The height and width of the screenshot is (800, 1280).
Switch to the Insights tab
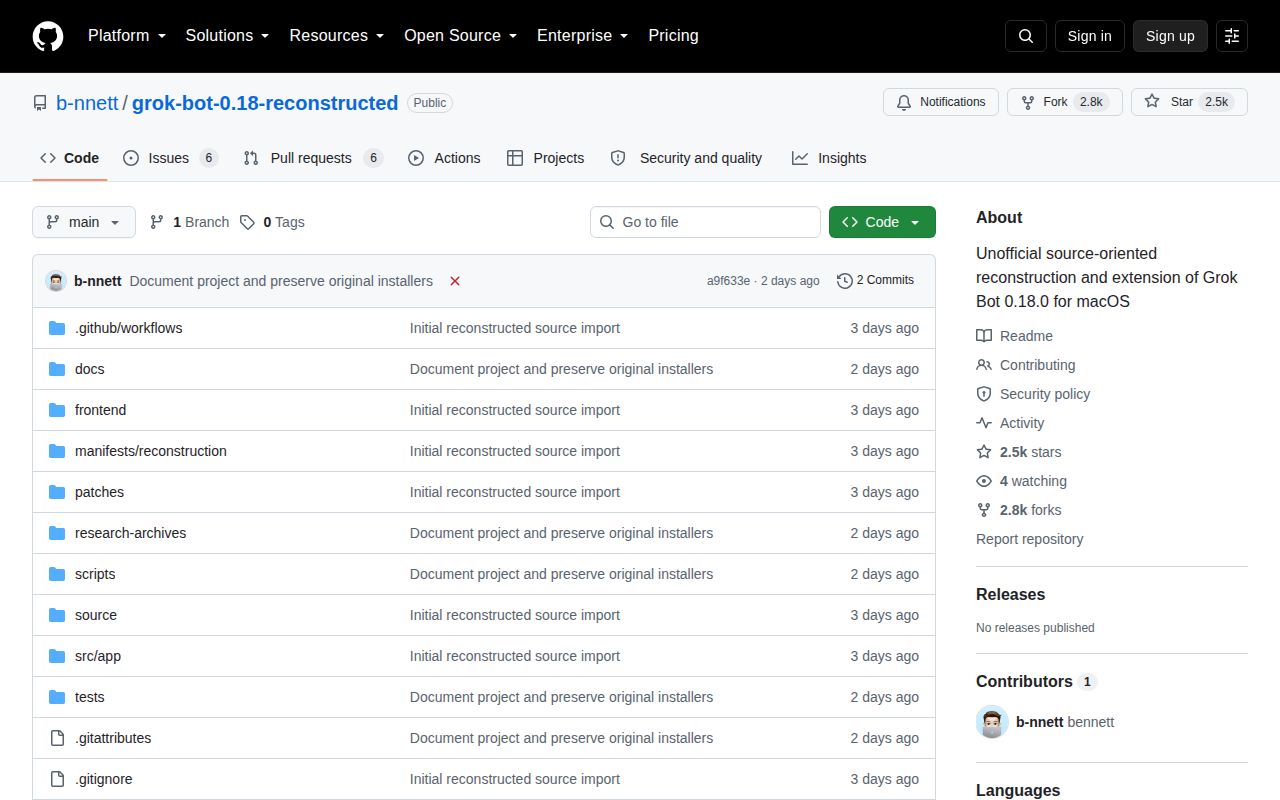pyautogui.click(x=829, y=158)
